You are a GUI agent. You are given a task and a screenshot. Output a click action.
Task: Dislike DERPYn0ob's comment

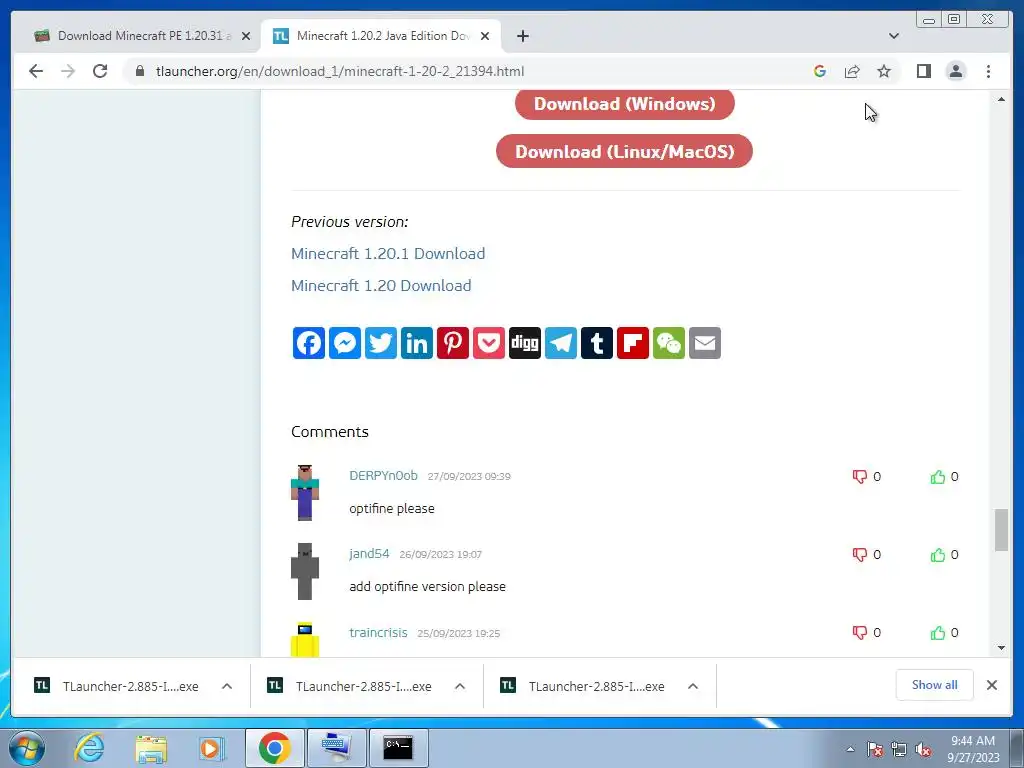pyautogui.click(x=859, y=477)
